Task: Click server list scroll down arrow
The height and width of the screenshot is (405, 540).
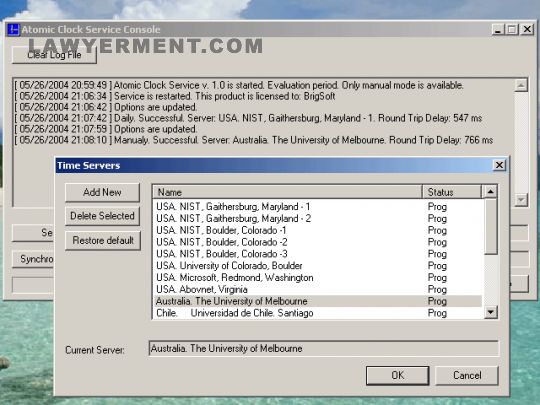Action: 490,312
